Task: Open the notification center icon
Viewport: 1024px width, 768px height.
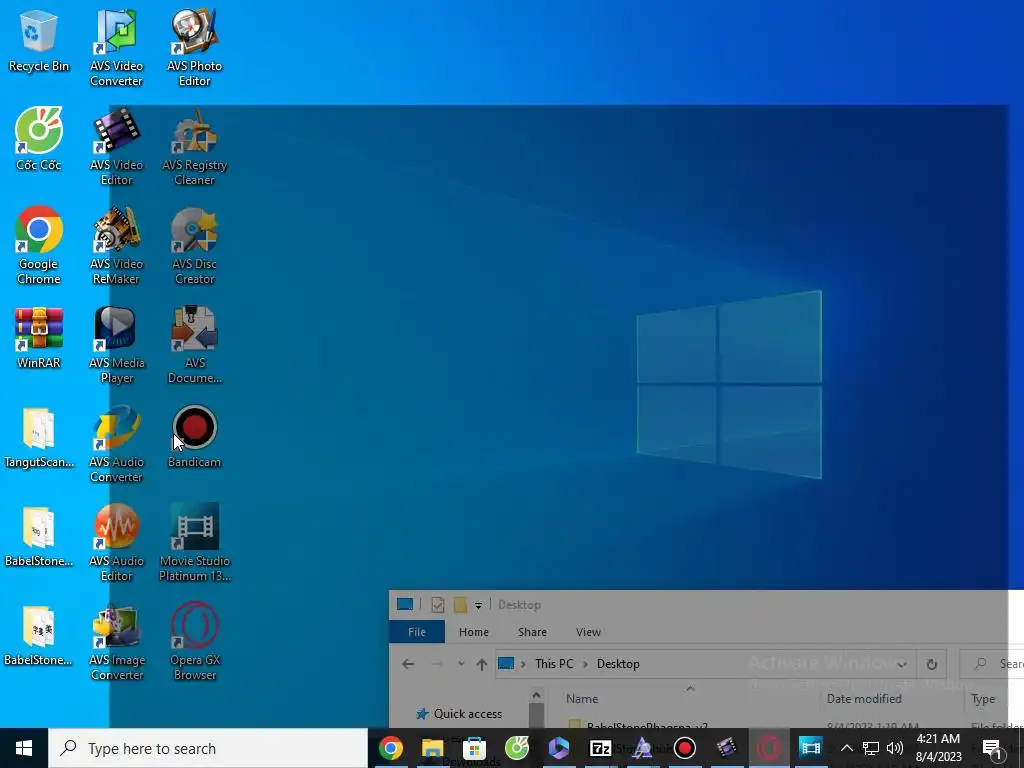Action: 991,748
